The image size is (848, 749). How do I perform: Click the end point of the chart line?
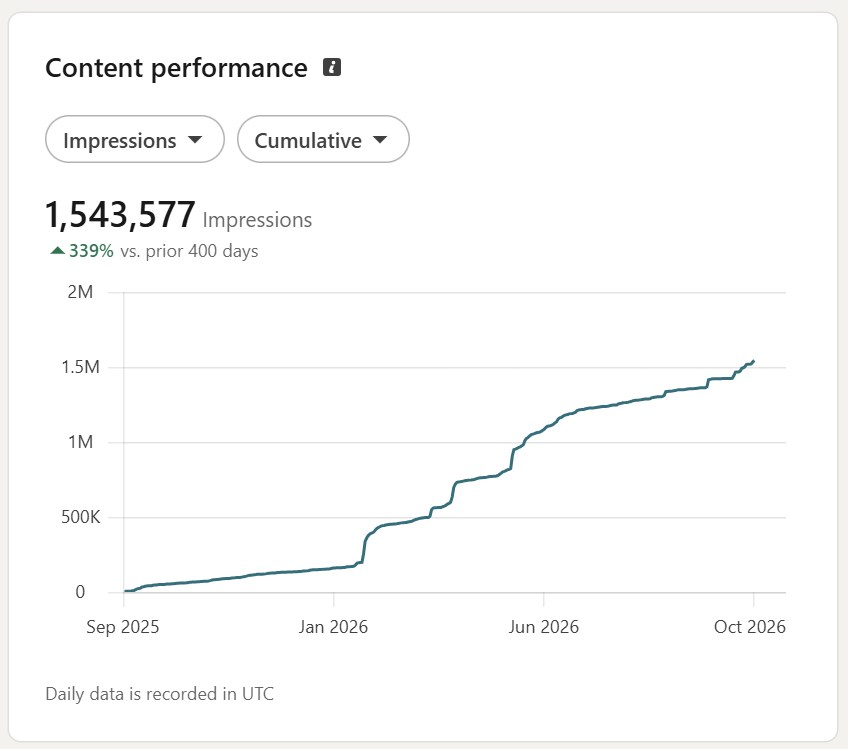click(753, 361)
